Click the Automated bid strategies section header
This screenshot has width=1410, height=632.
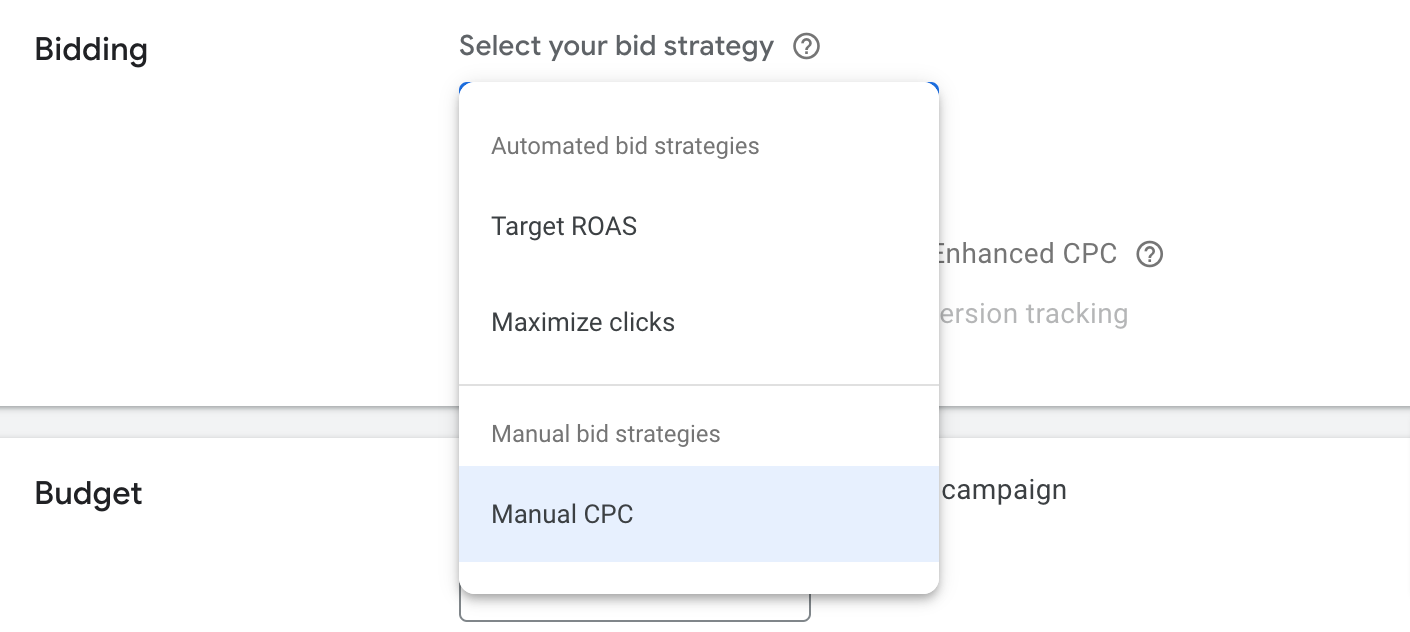pyautogui.click(x=625, y=146)
